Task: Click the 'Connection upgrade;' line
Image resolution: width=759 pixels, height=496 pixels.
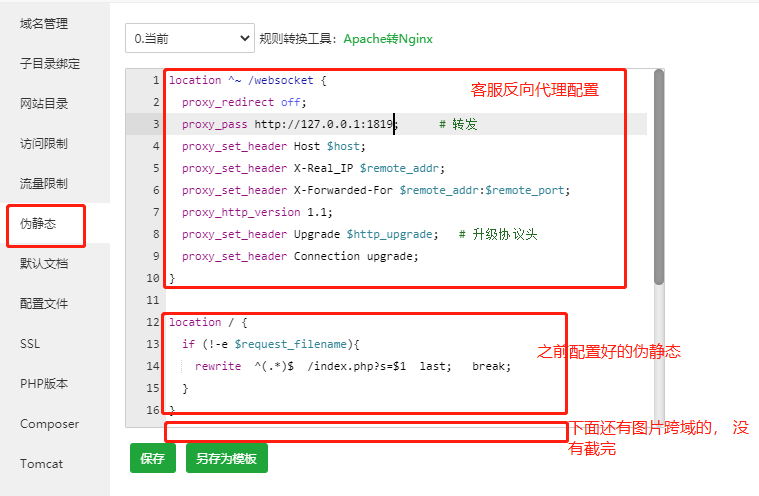Action: pos(300,256)
